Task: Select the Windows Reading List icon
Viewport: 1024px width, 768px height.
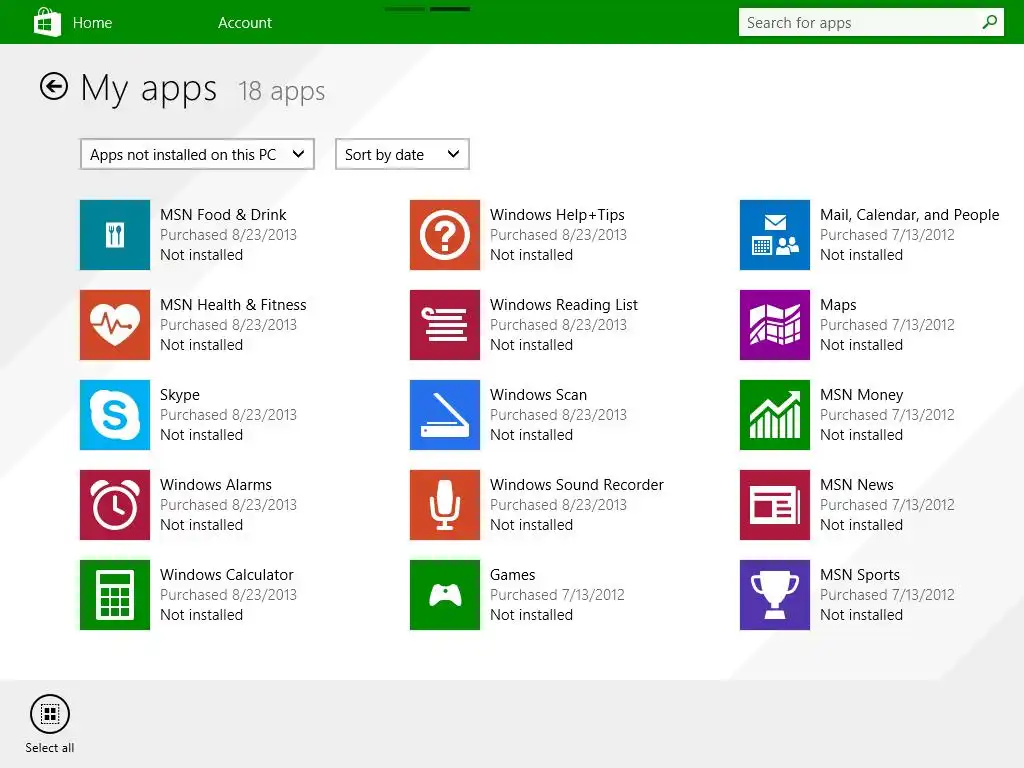Action: tap(445, 325)
